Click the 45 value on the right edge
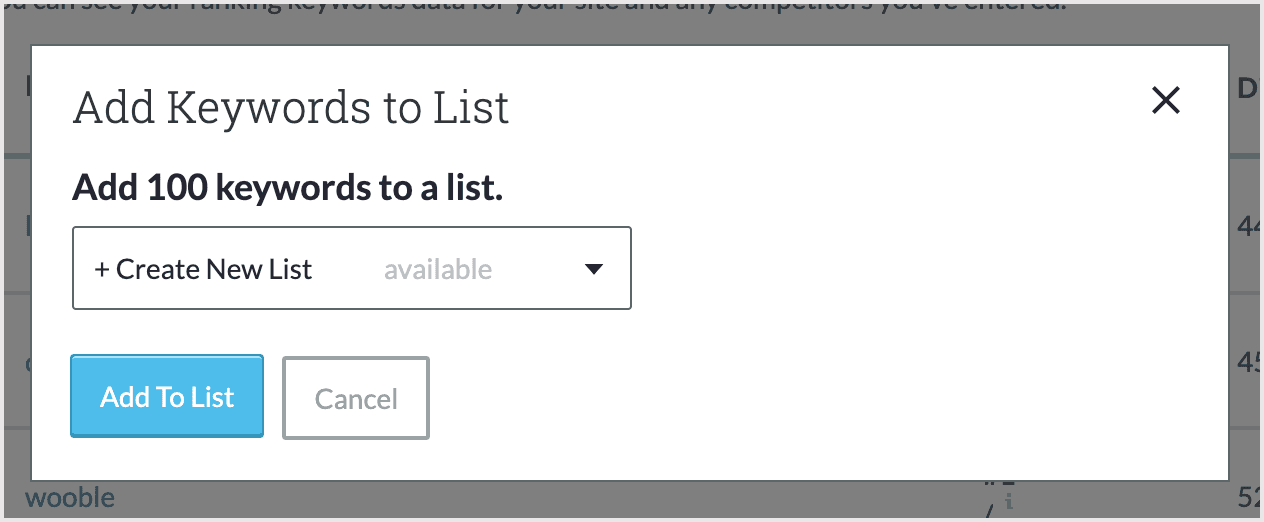Viewport: 1264px width, 522px height. (1248, 363)
